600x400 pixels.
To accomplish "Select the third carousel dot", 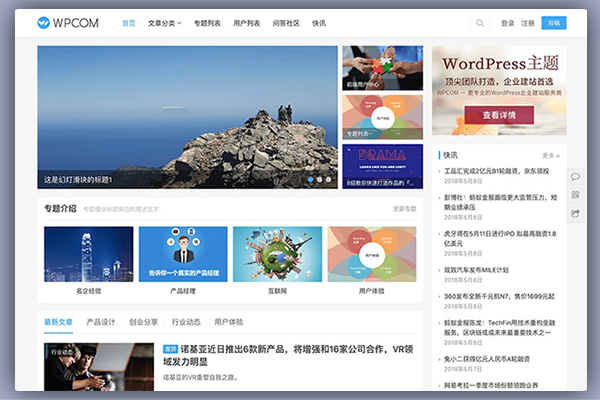I will (329, 179).
